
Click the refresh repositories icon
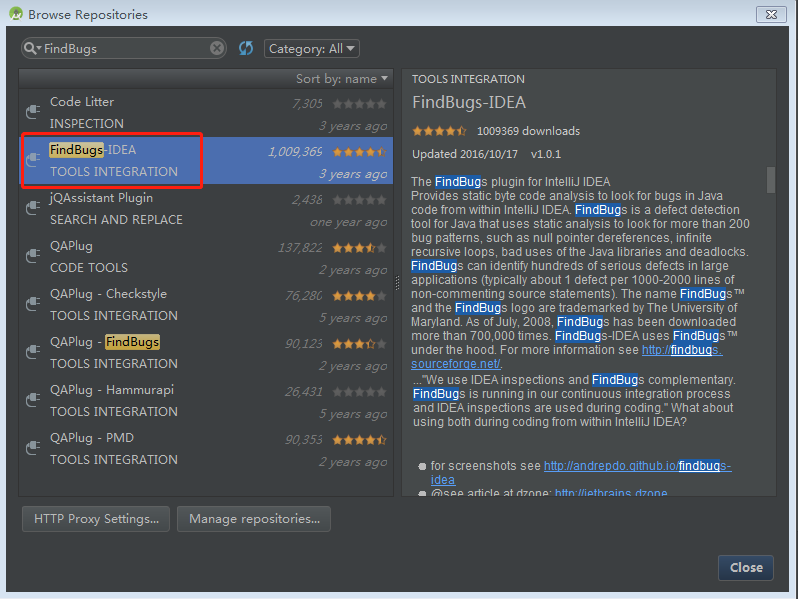(x=246, y=48)
